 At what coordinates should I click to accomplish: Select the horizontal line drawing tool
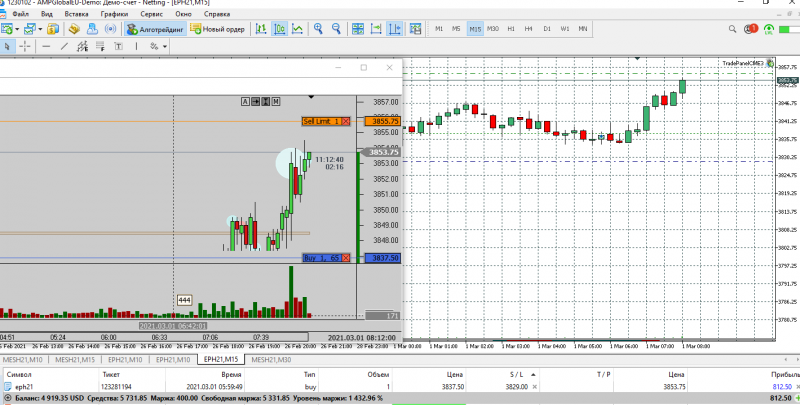click(46, 46)
